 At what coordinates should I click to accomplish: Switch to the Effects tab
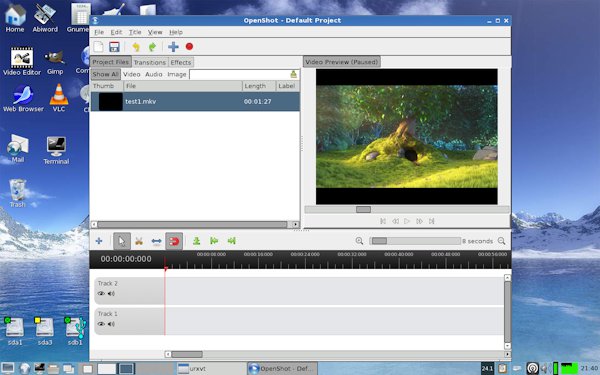point(181,62)
